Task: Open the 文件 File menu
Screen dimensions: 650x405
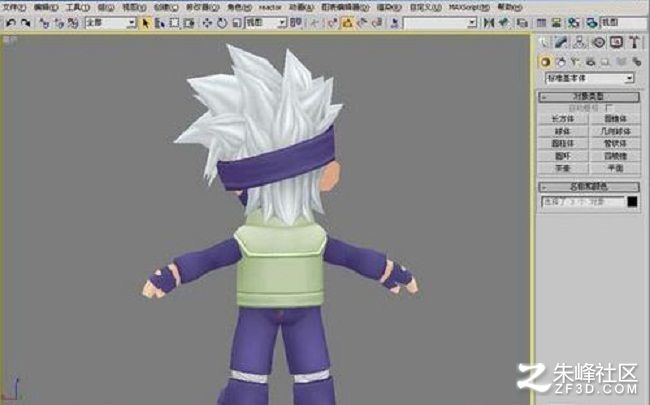Action: (x=15, y=7)
